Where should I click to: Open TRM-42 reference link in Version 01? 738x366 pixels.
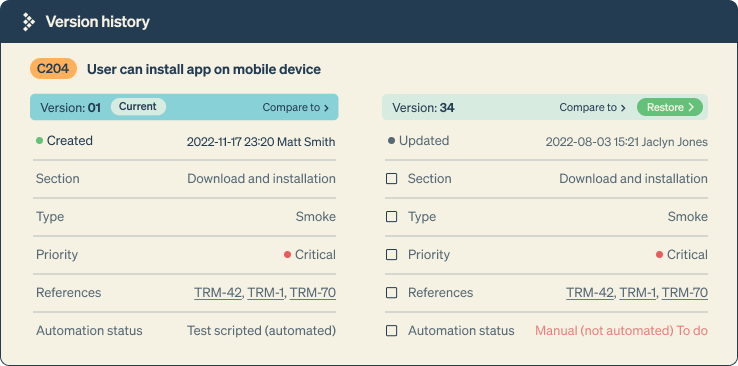click(x=218, y=293)
